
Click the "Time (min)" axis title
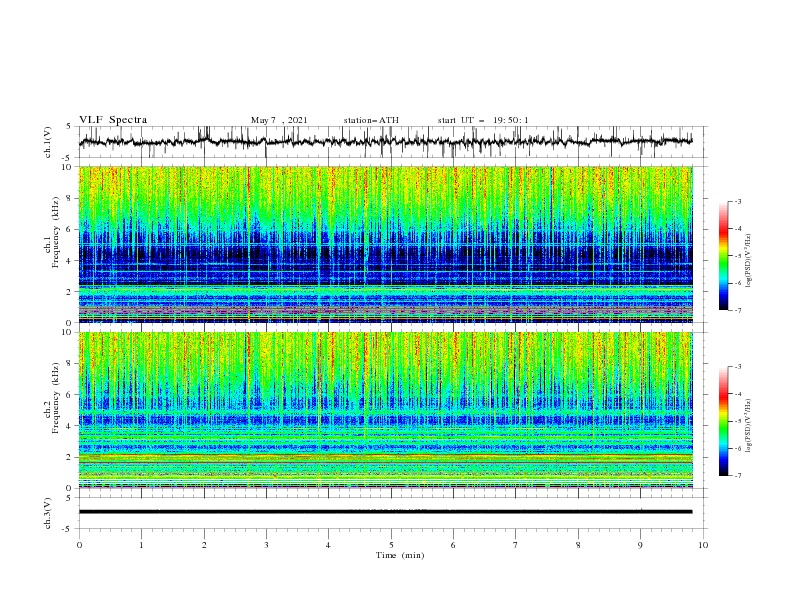point(400,555)
